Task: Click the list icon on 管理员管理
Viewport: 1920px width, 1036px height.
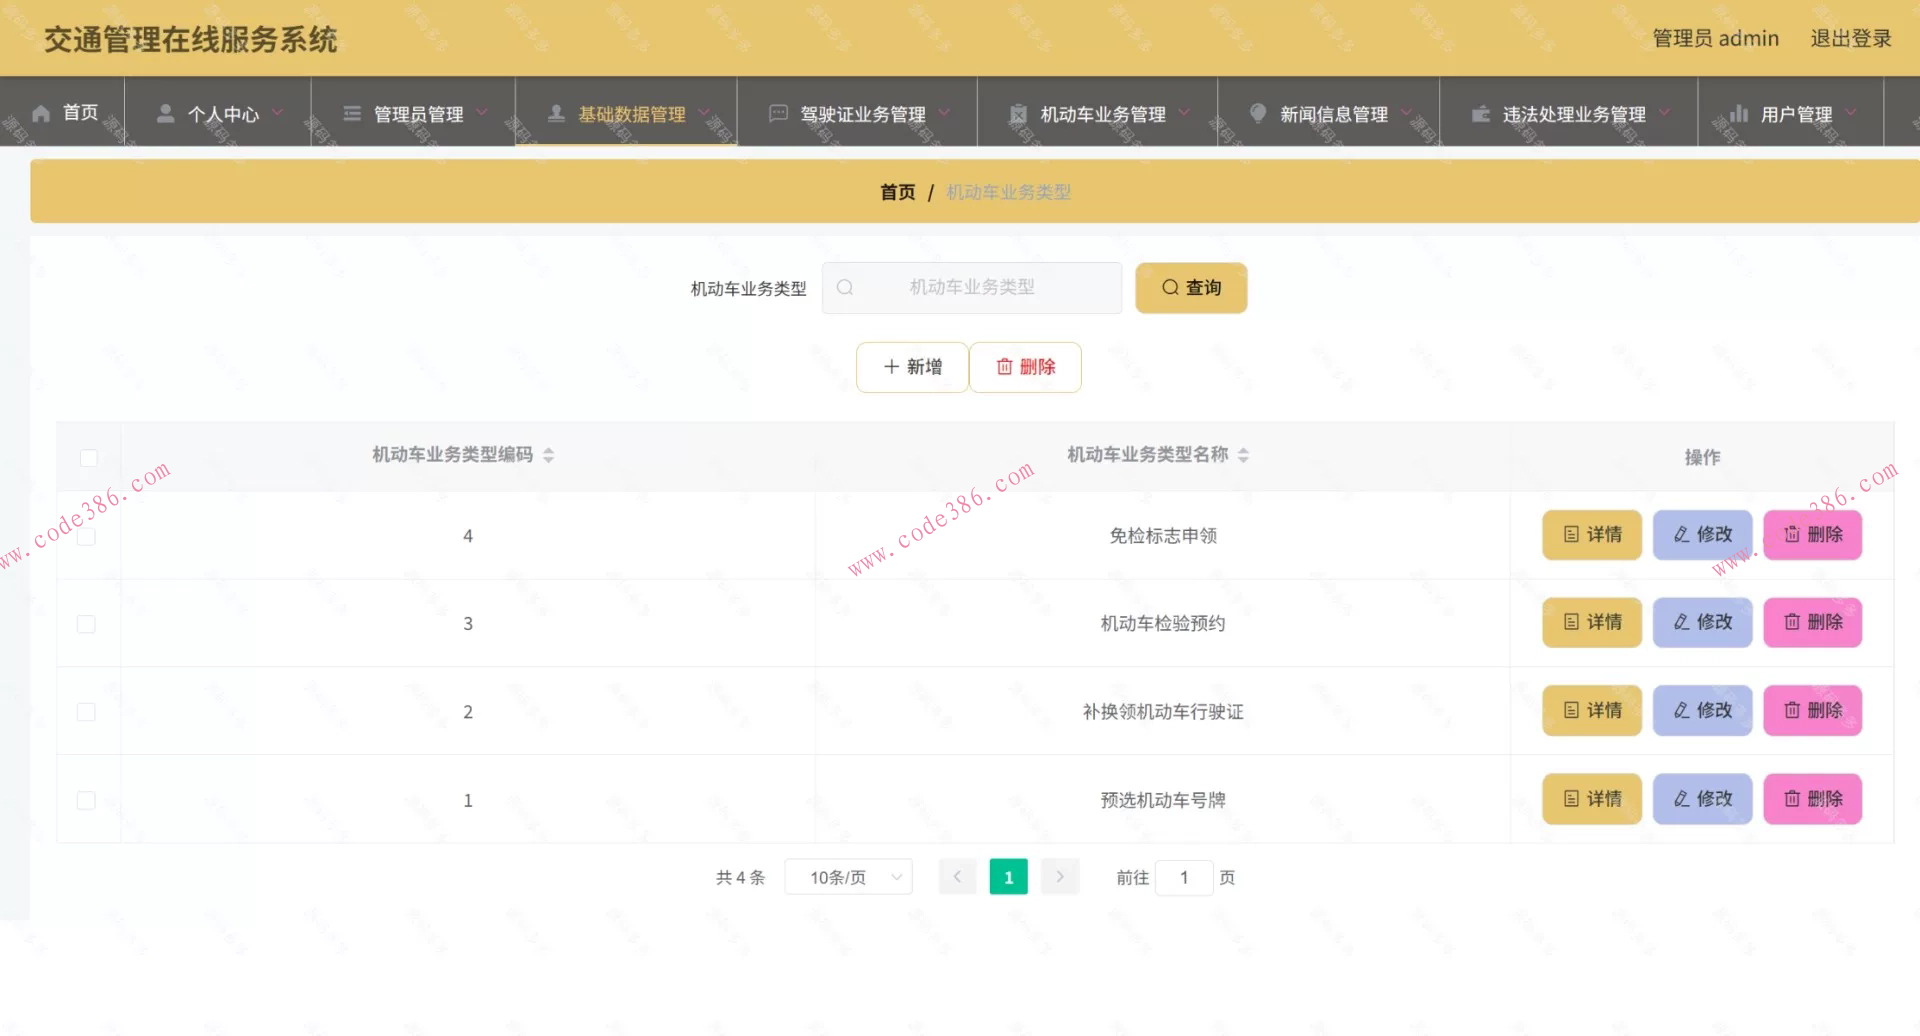Action: [x=351, y=113]
